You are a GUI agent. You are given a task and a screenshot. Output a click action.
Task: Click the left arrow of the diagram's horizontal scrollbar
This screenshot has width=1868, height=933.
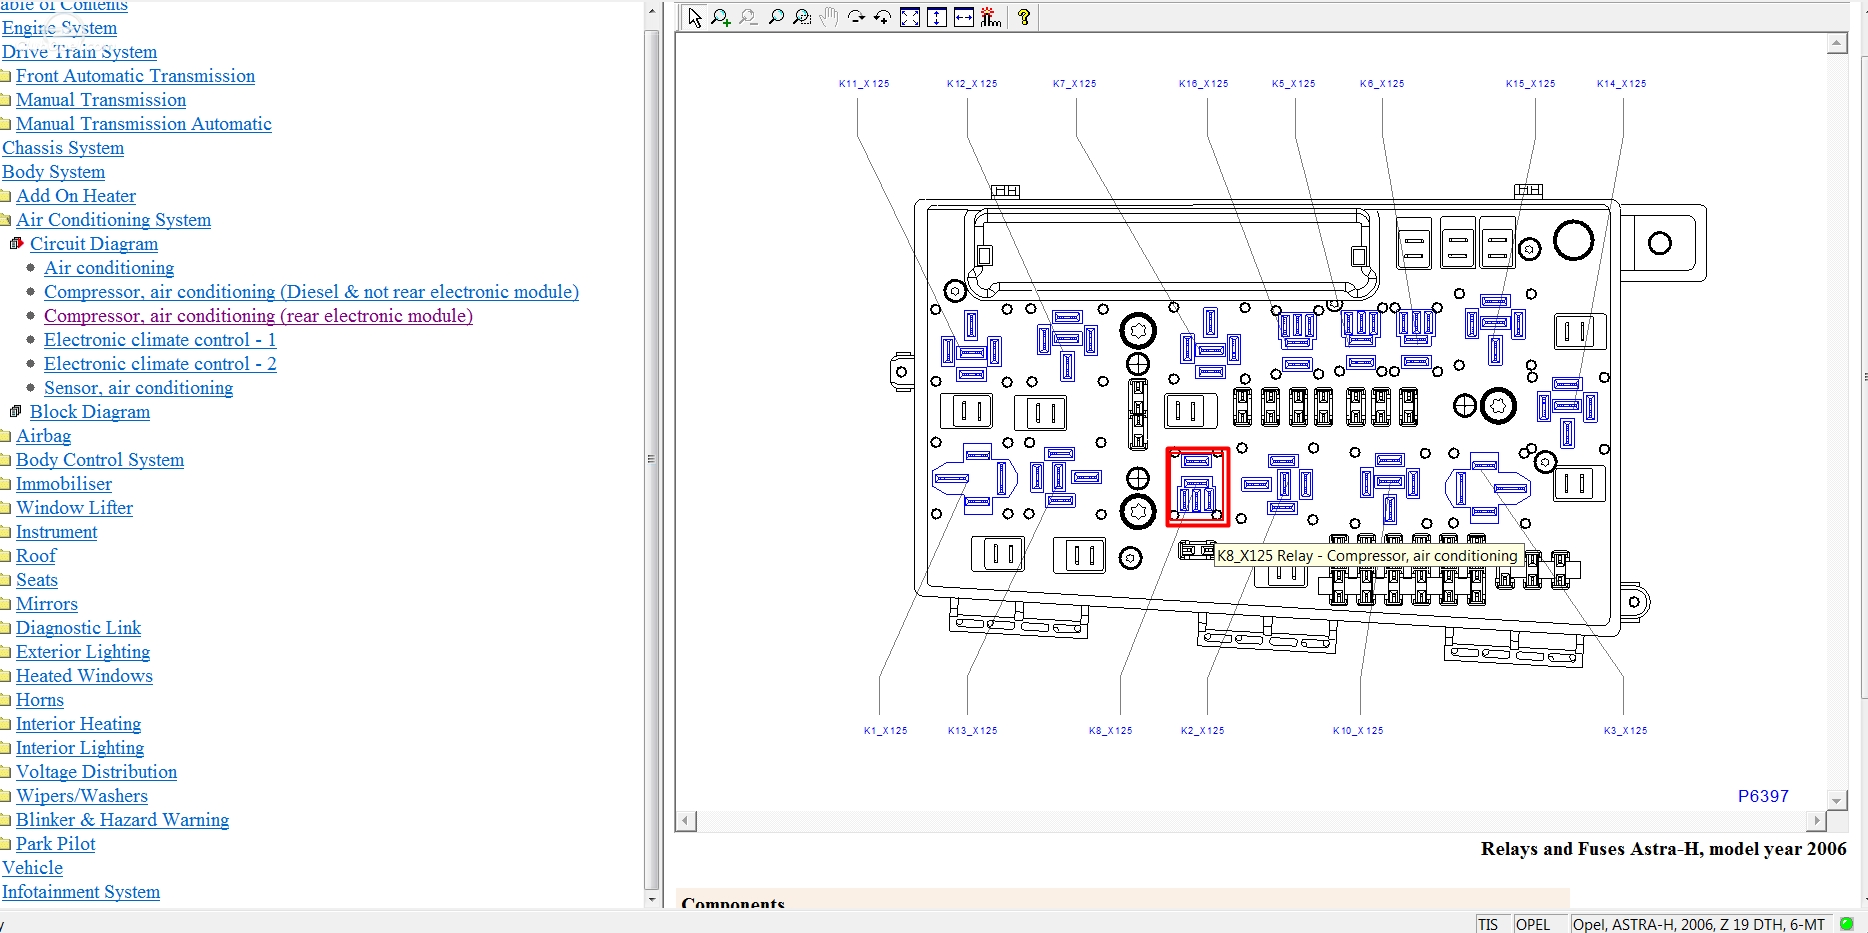(686, 821)
